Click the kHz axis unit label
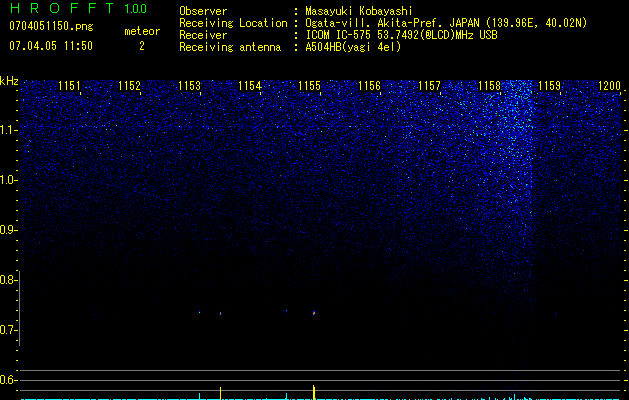 tap(9, 81)
